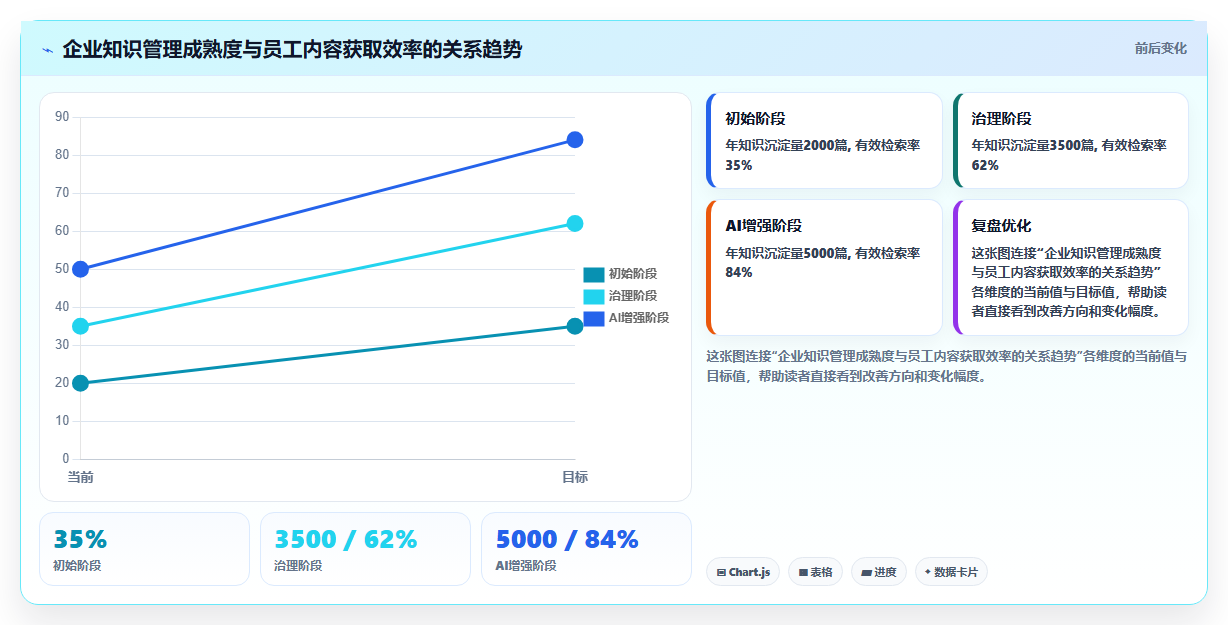
Task: Click the 治理阶段 target point at 62
Action: (x=575, y=223)
